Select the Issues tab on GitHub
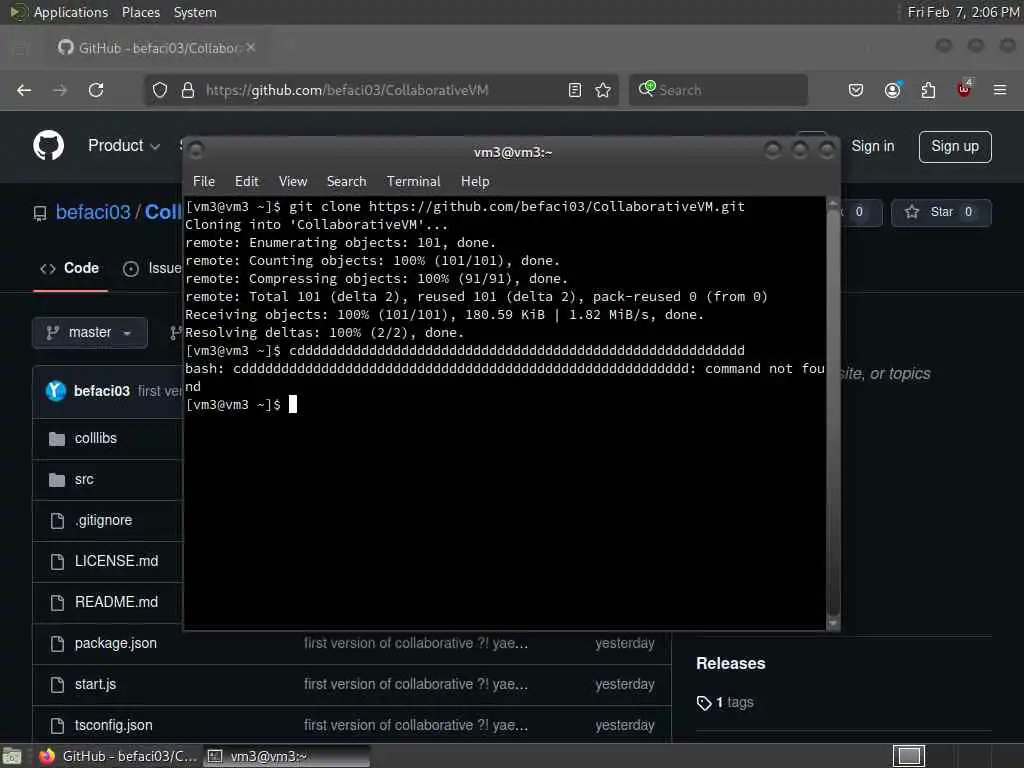Screen dimensions: 1024x768 click(x=152, y=268)
